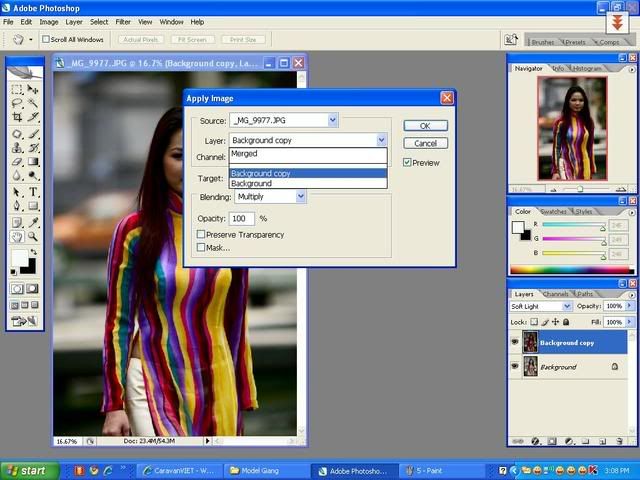Click the foreground color swatch in toolbox
The width and height of the screenshot is (640, 480).
pos(20,257)
